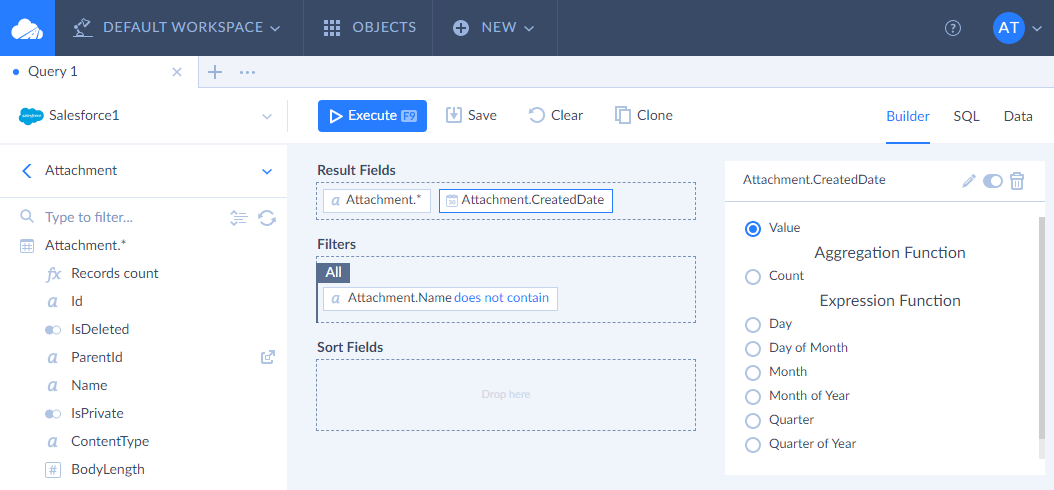
Task: Select the Quarter radio option
Action: point(753,420)
